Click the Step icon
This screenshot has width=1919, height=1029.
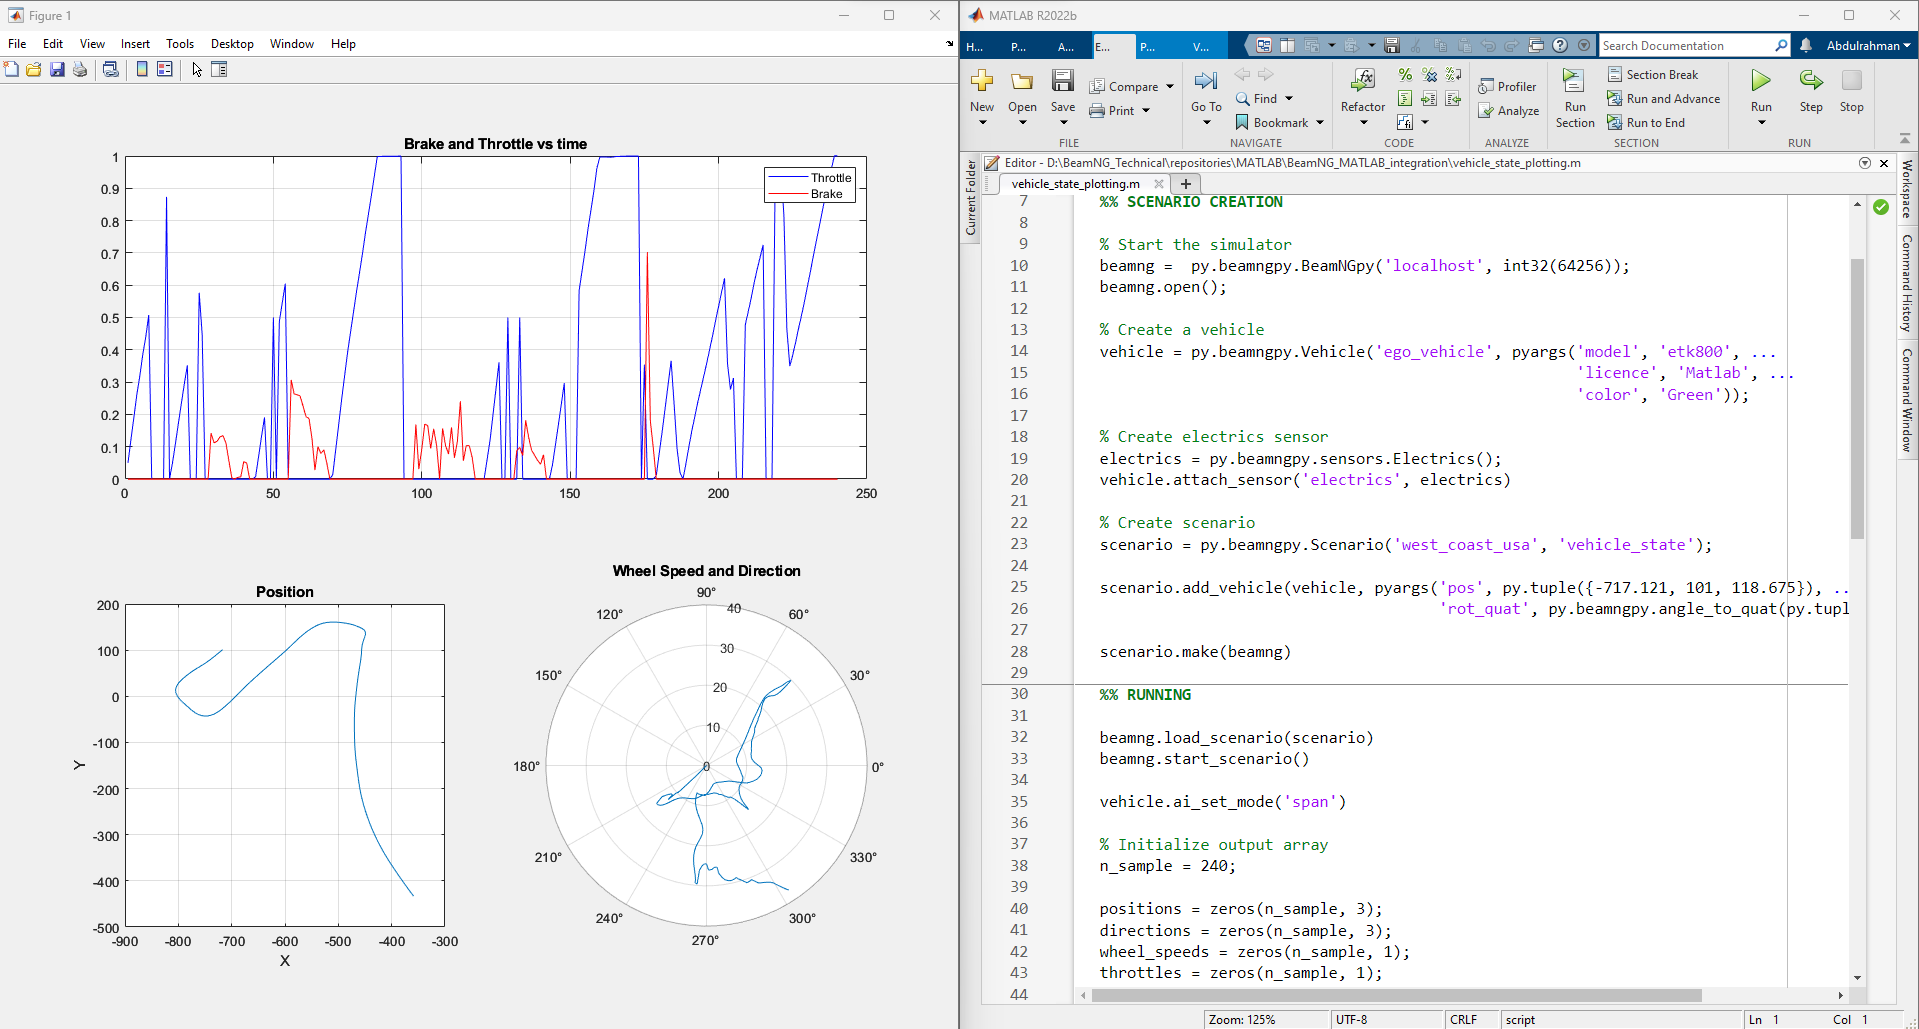coord(1811,81)
